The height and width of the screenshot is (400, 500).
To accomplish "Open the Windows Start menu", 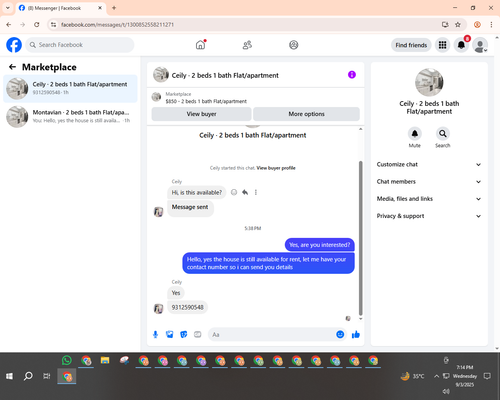I will click(9, 376).
